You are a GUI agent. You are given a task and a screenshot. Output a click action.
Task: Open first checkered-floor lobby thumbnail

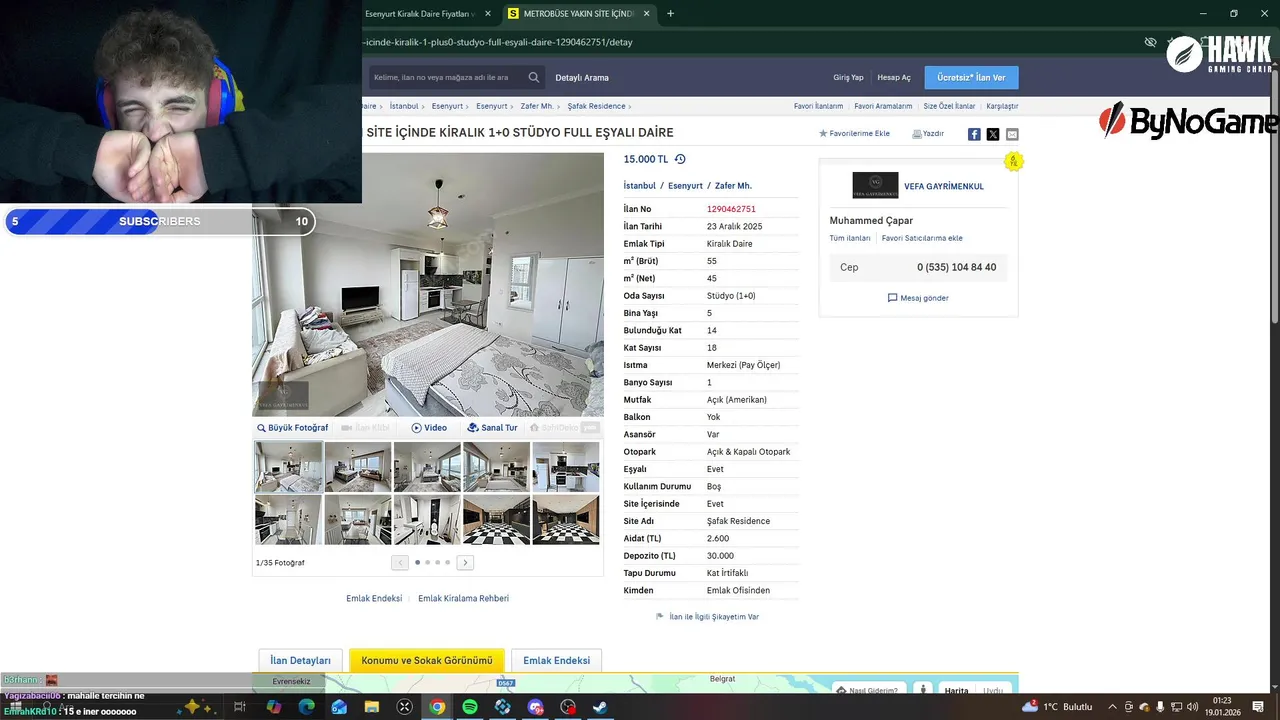496,519
